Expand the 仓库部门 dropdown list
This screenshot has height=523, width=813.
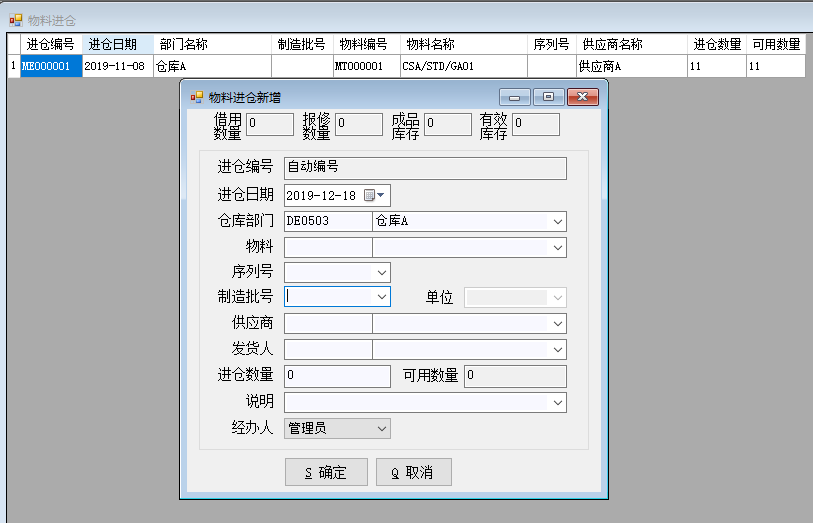click(557, 221)
